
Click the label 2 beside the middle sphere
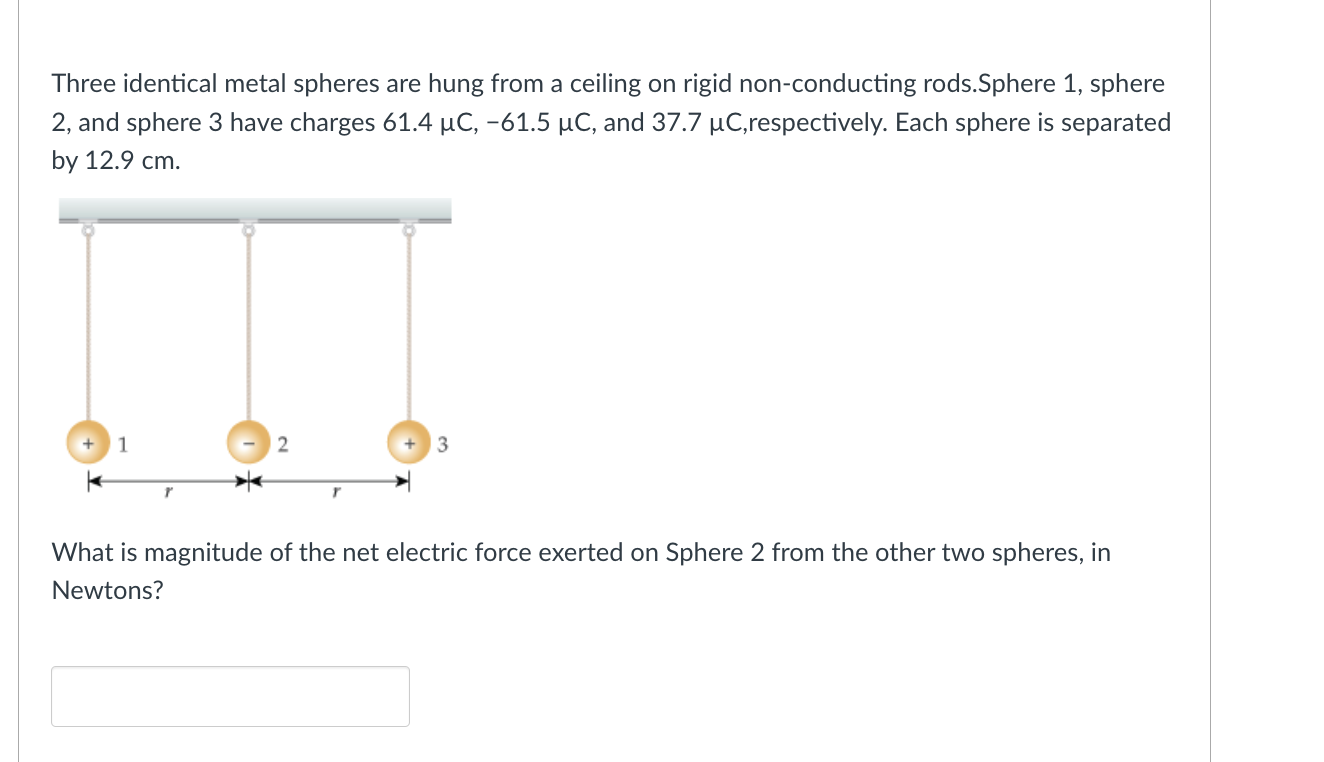(x=282, y=443)
